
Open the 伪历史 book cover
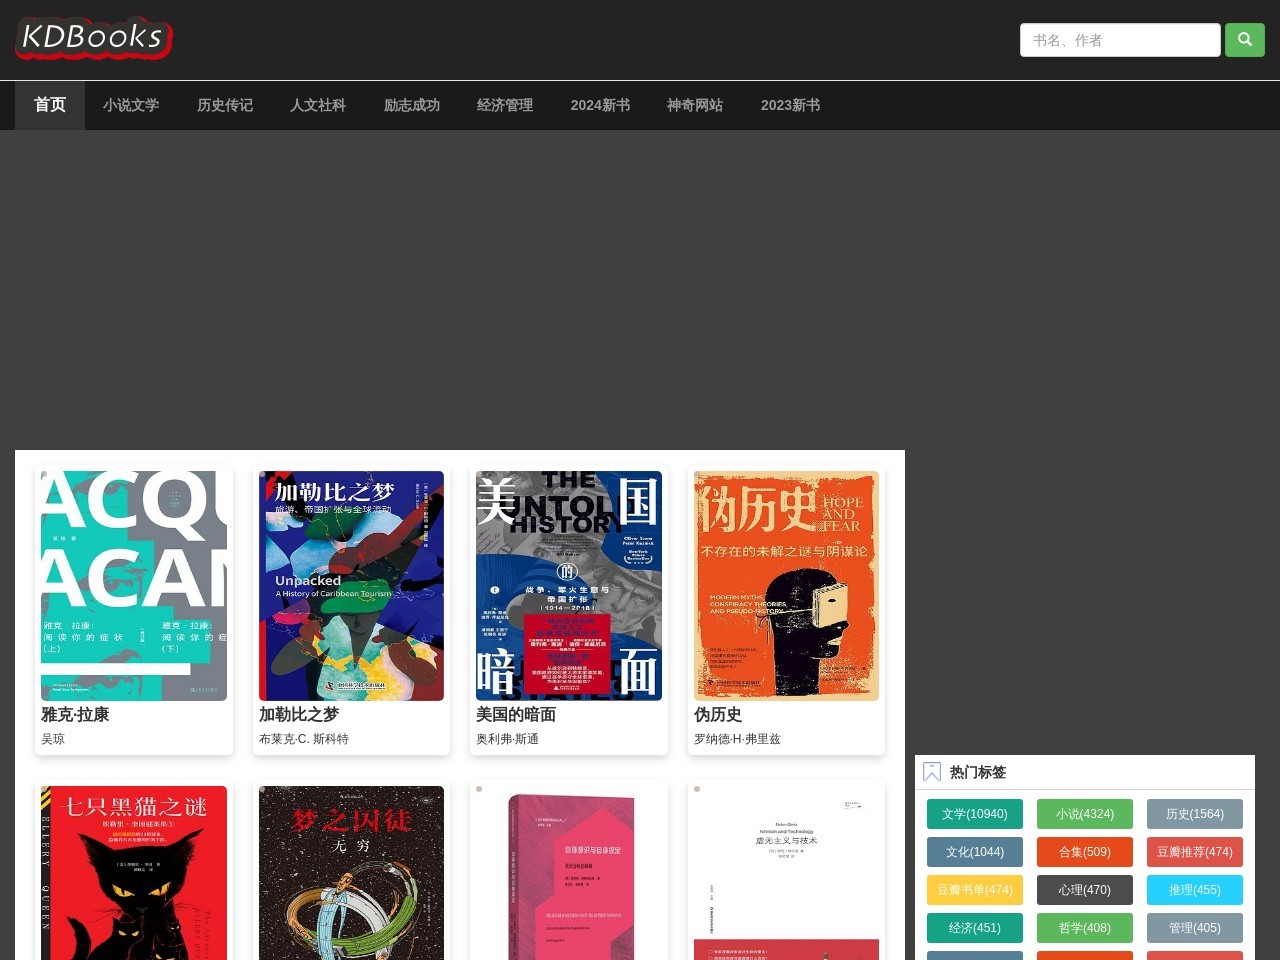[786, 586]
